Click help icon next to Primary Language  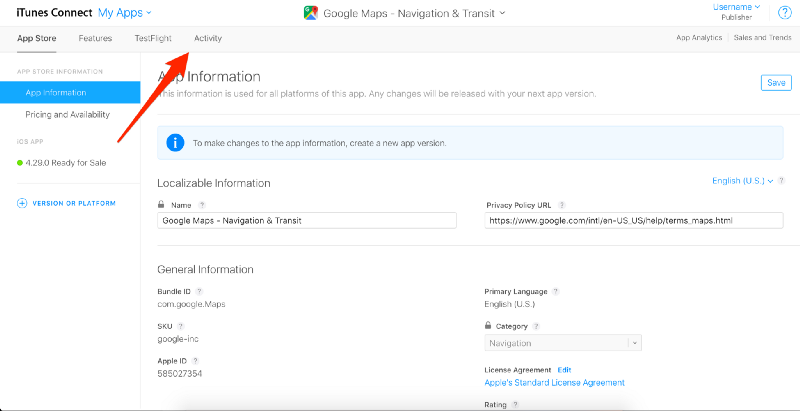pyautogui.click(x=555, y=291)
